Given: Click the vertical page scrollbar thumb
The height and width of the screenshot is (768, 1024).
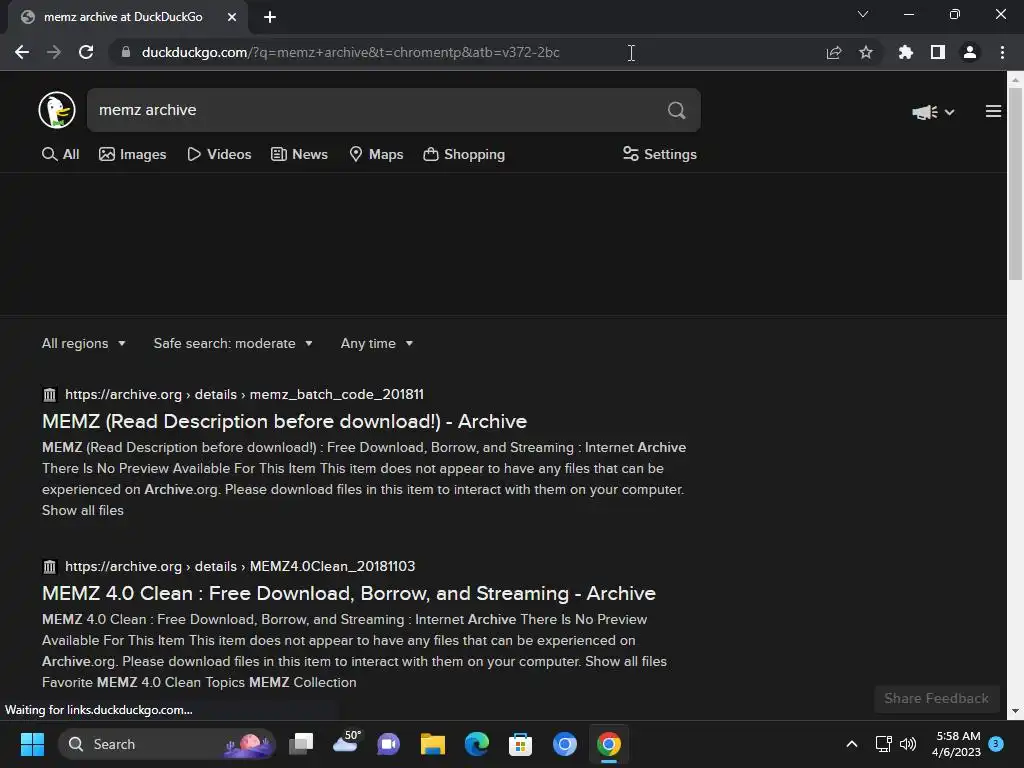Looking at the screenshot, I should click(1015, 183).
